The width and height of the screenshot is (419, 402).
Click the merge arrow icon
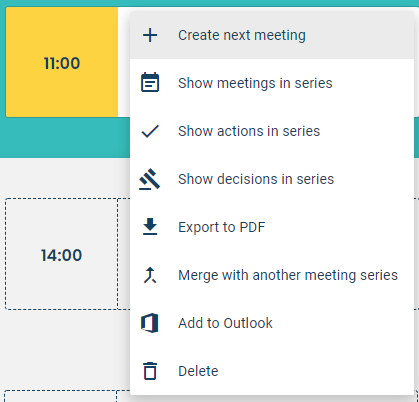coord(150,275)
